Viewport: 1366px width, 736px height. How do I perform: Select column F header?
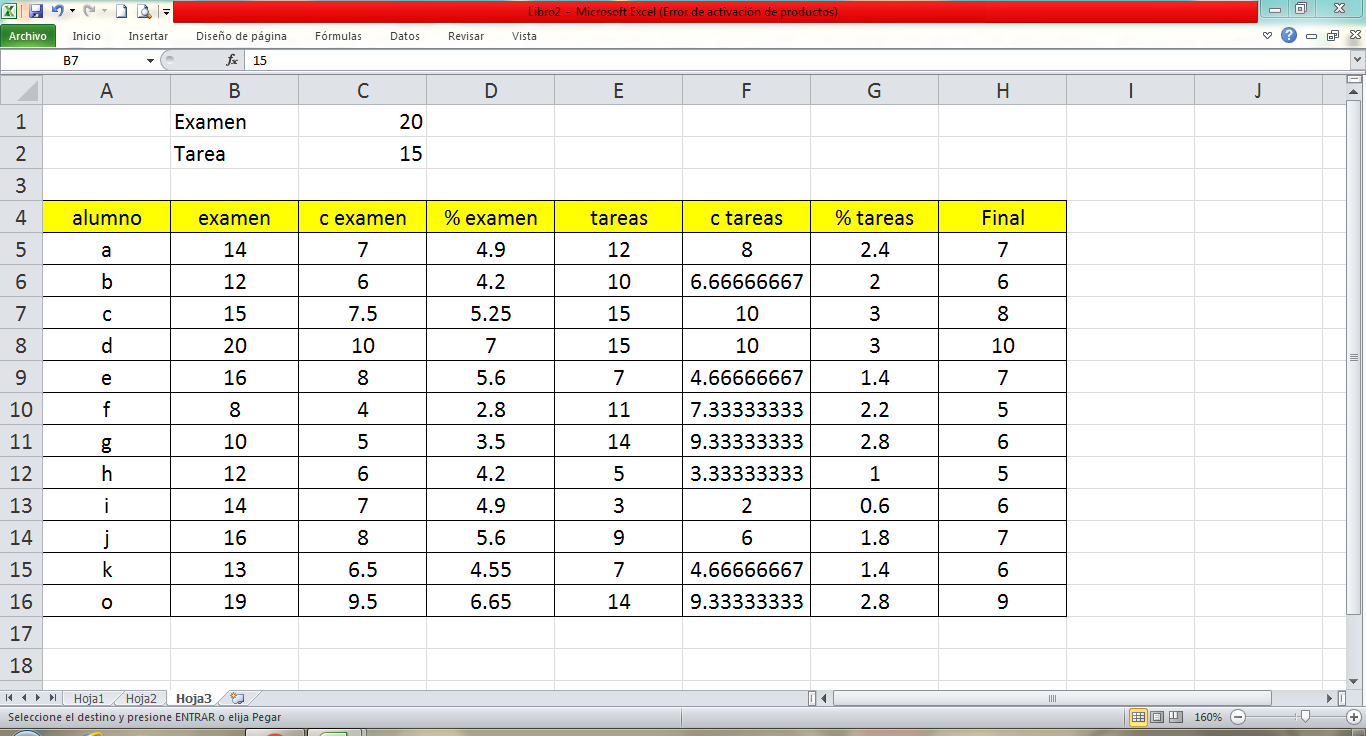746,91
